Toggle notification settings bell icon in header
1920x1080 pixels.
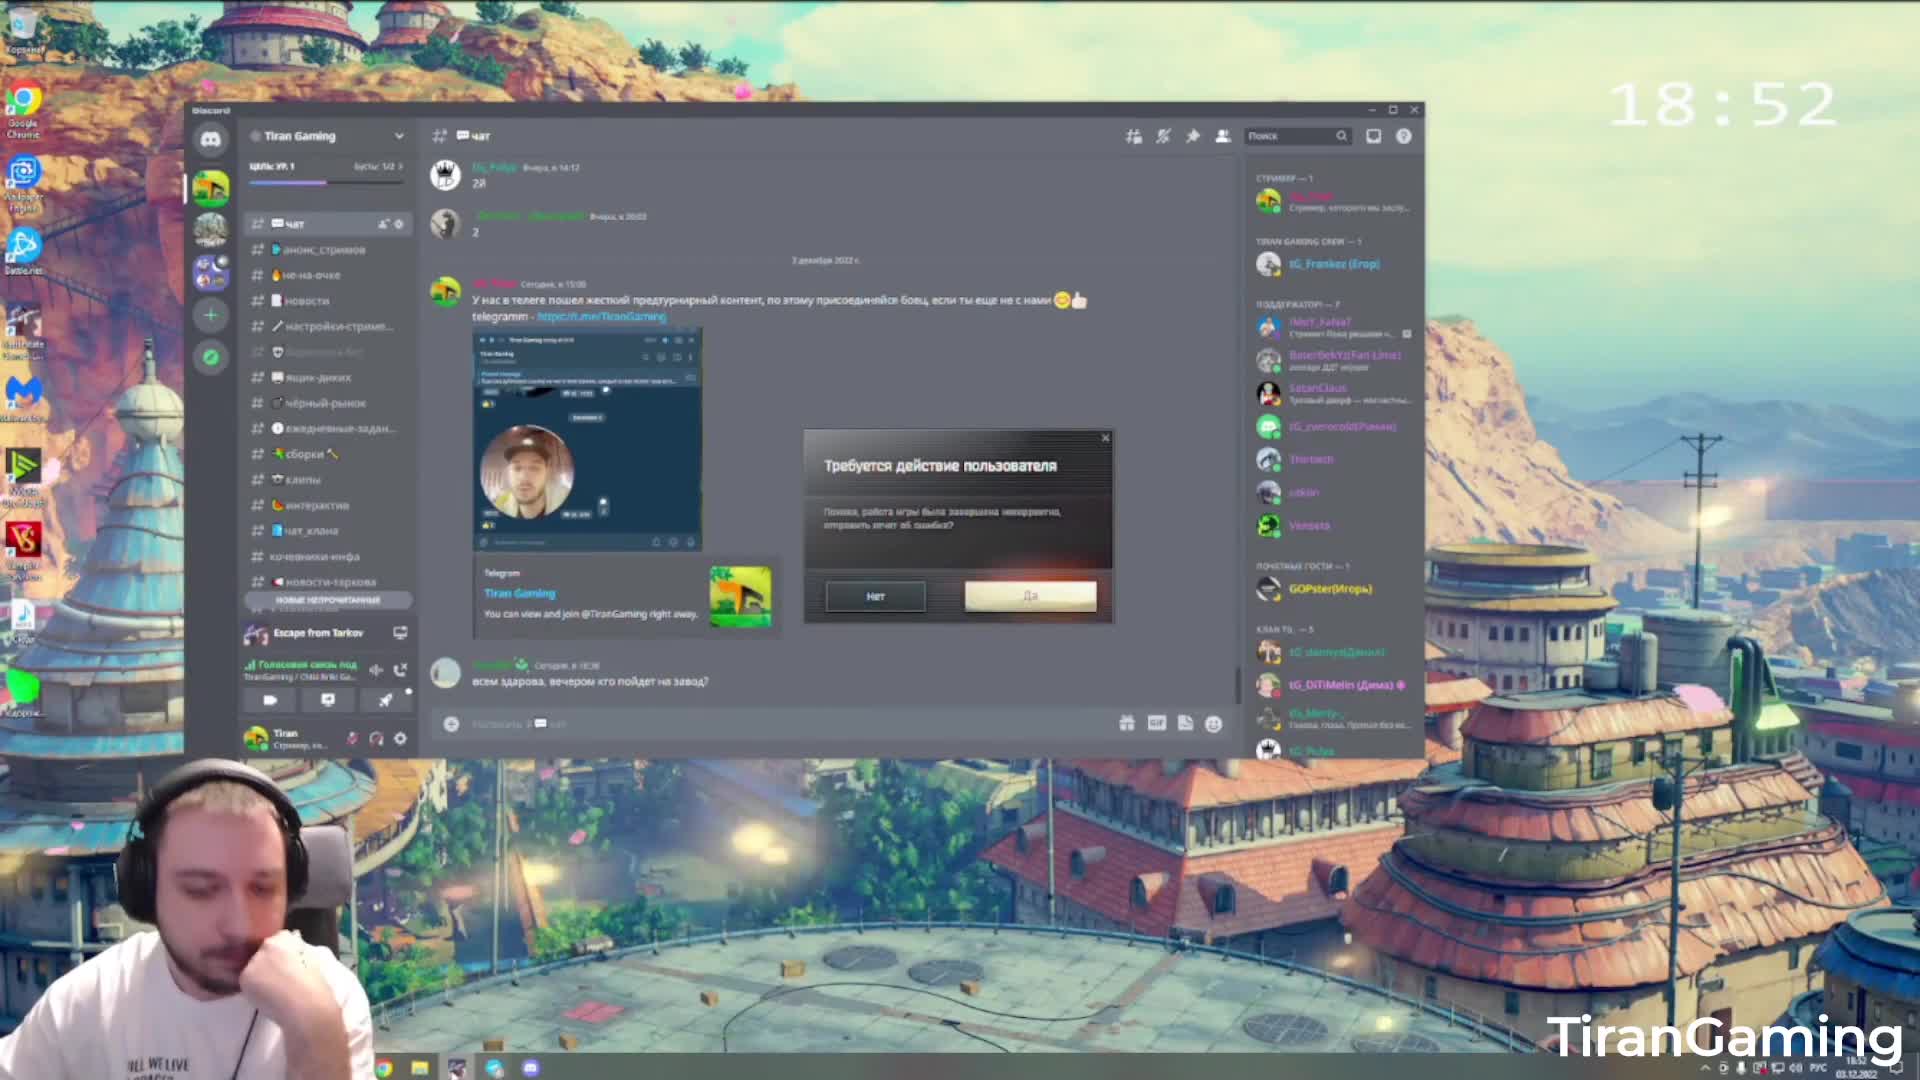click(1163, 136)
